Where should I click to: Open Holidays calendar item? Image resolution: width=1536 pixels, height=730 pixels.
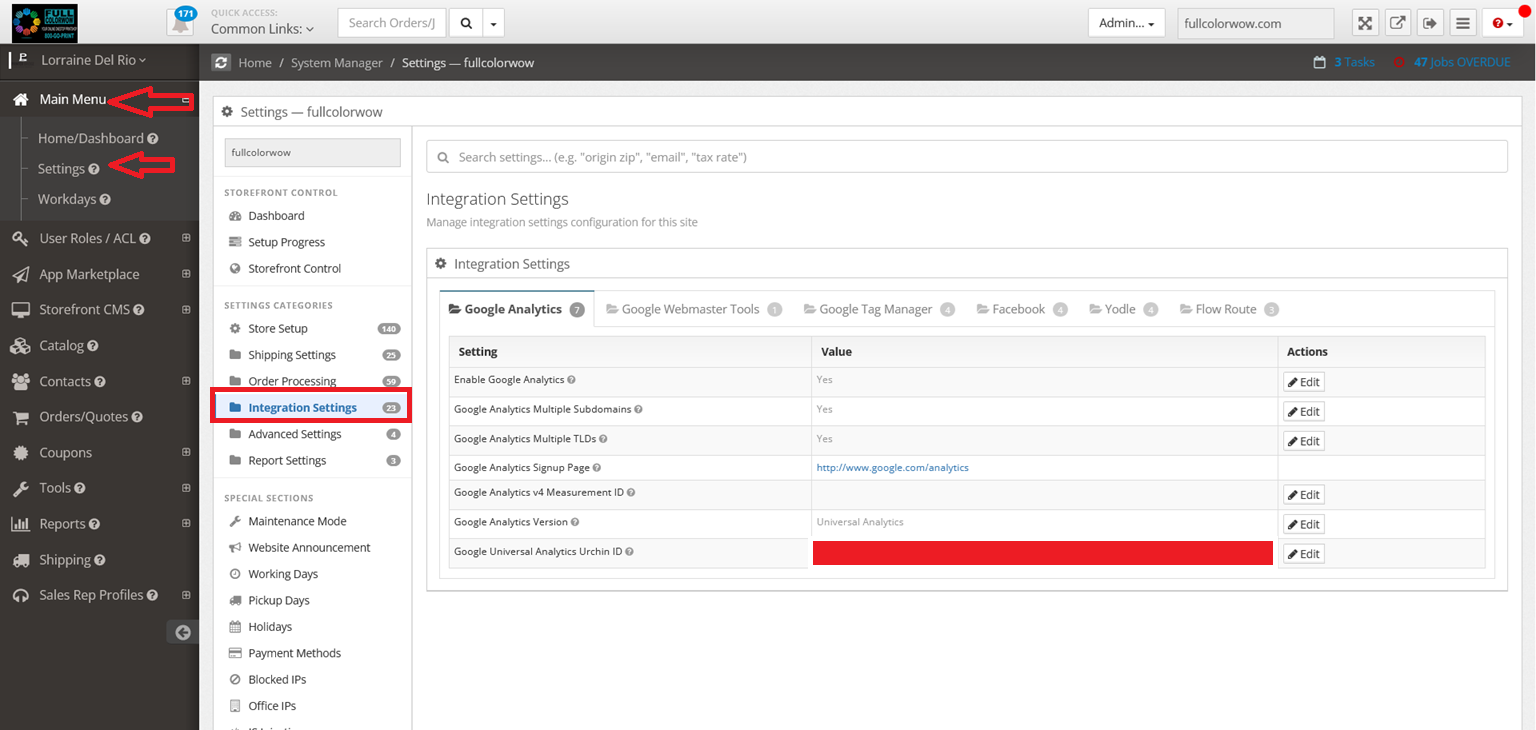click(270, 627)
